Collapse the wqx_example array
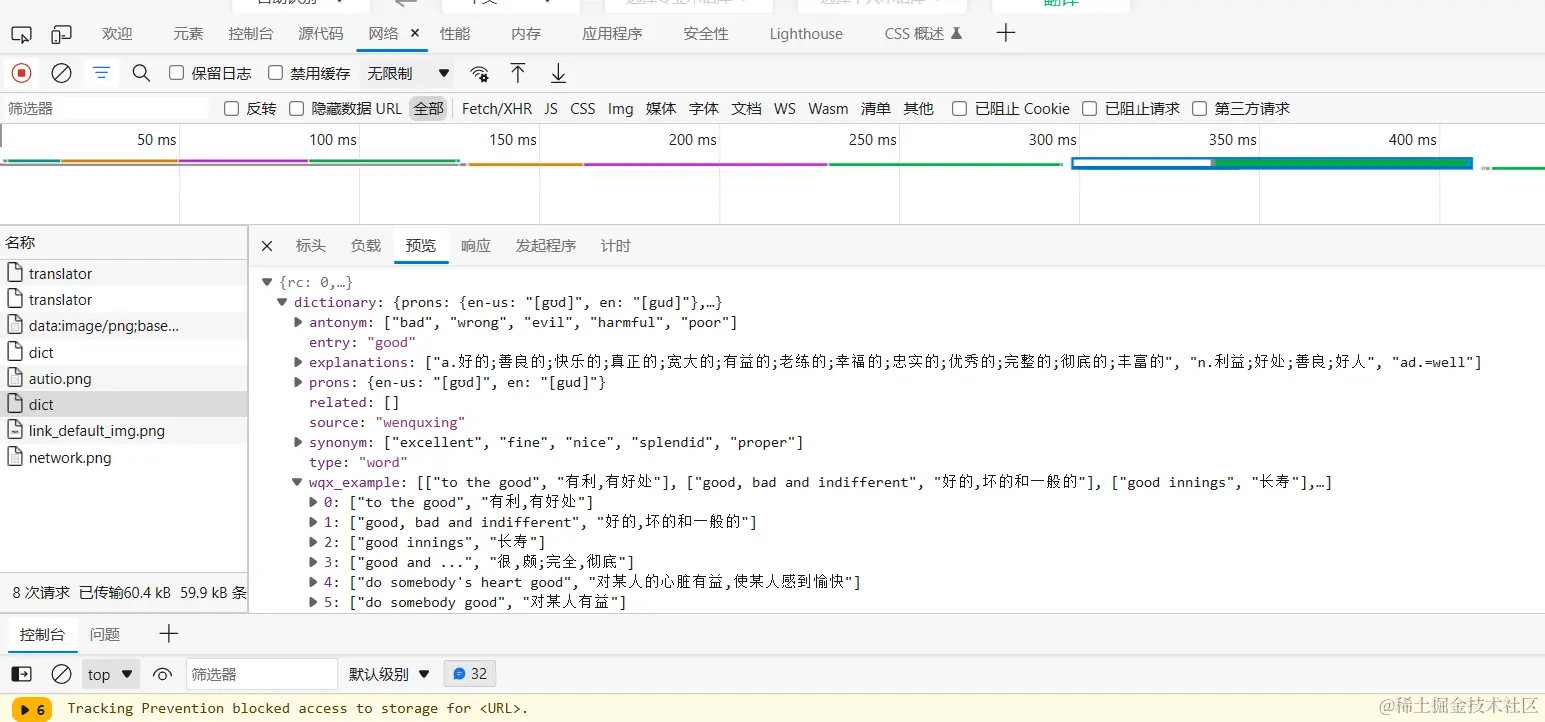Image resolution: width=1545 pixels, height=722 pixels. tap(298, 483)
